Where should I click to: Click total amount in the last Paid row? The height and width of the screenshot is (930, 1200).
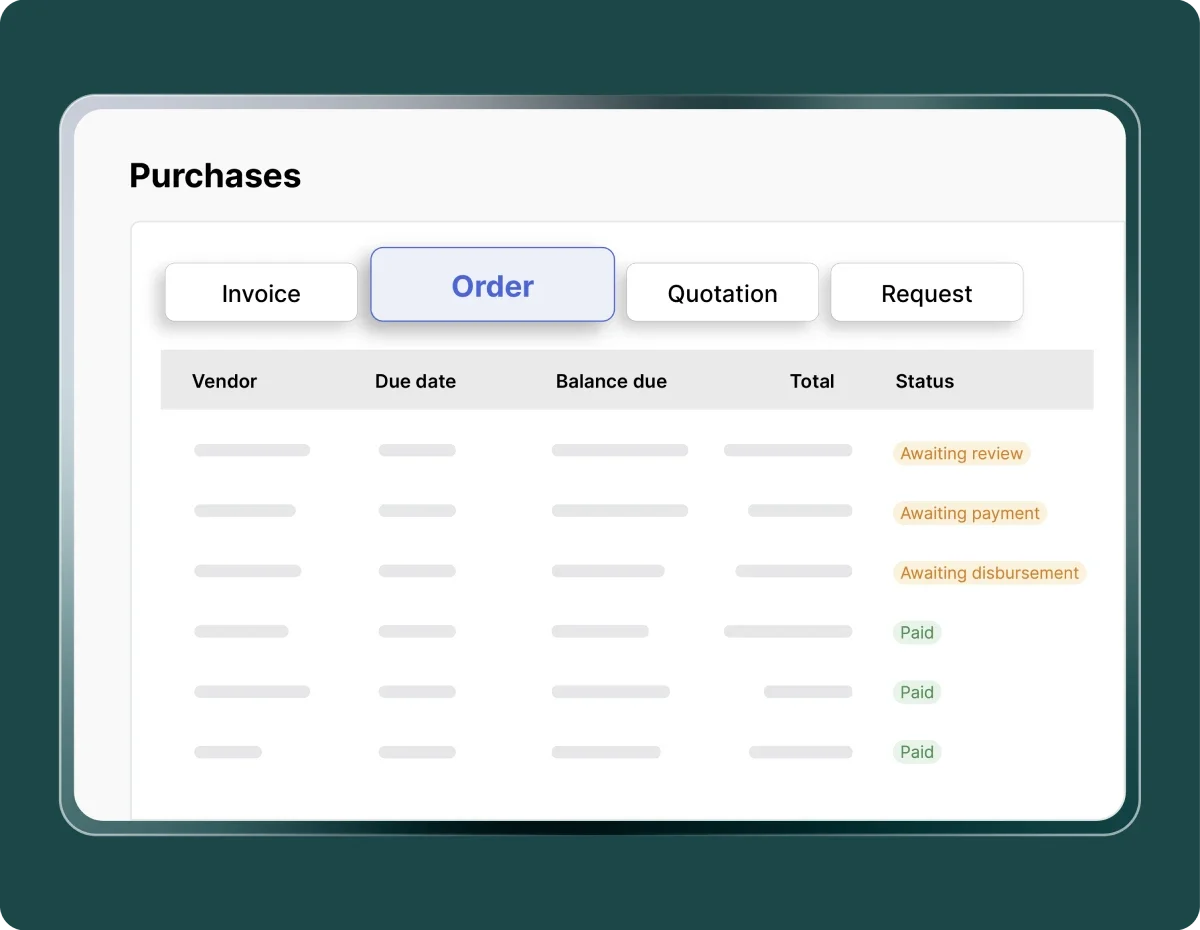800,752
